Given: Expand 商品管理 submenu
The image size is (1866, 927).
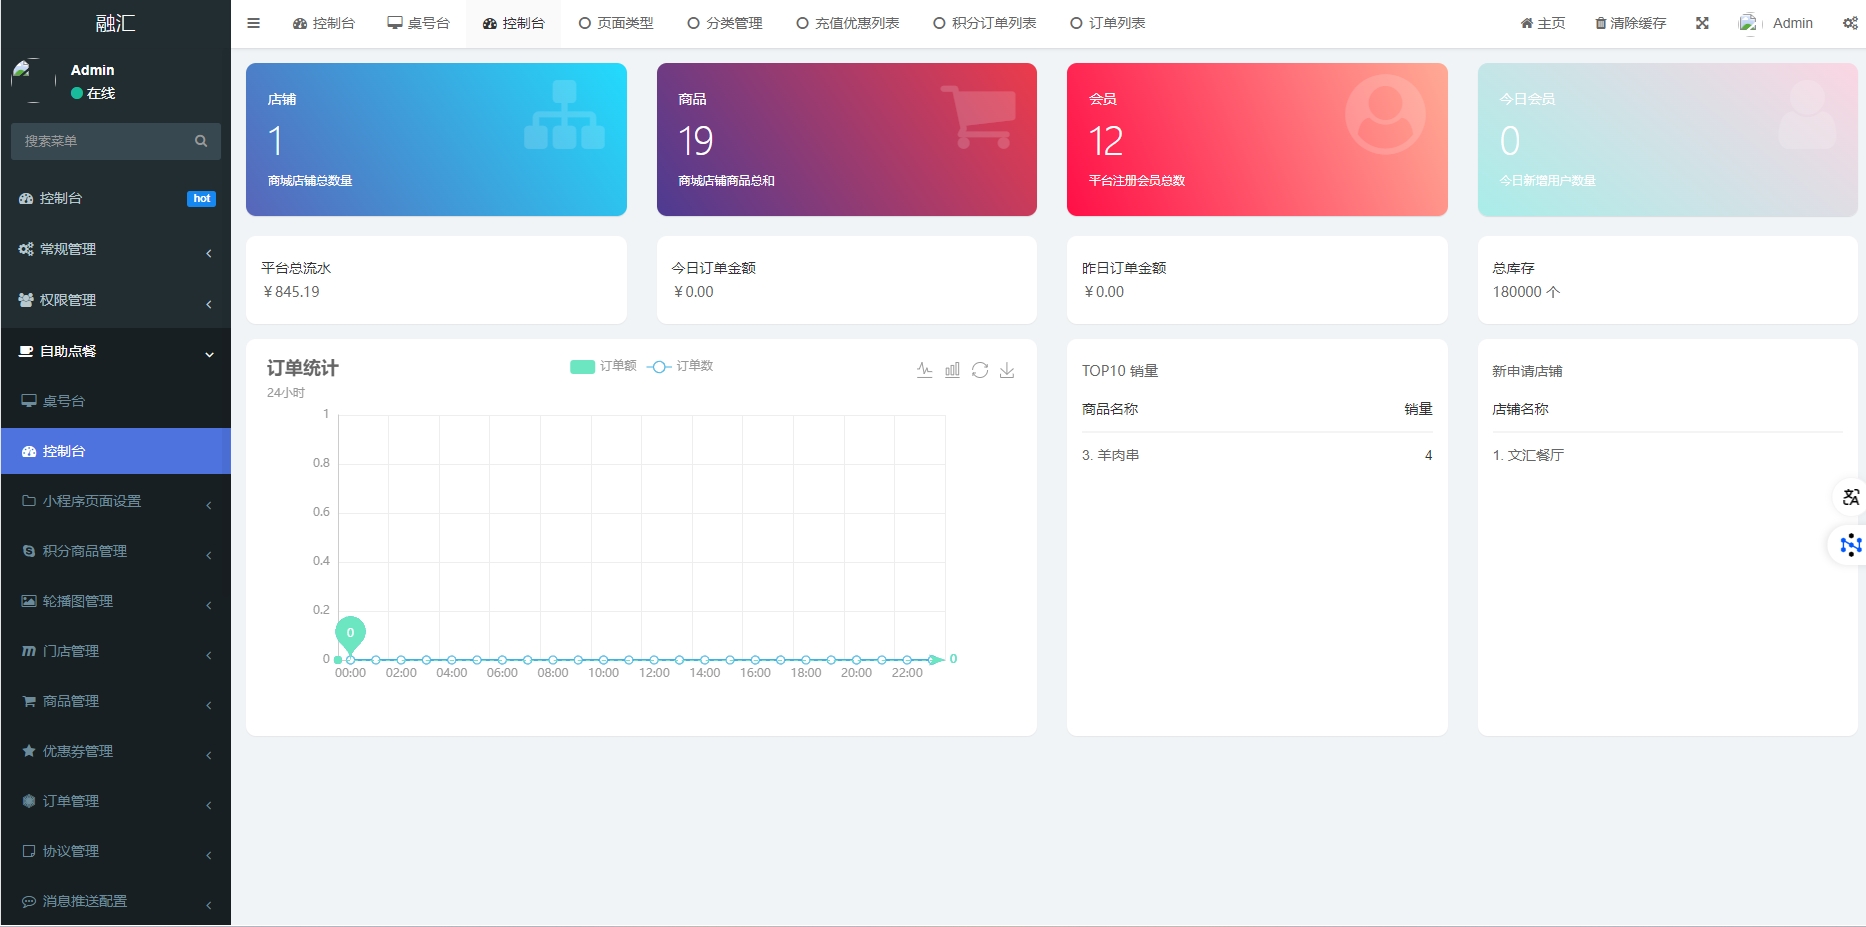Looking at the screenshot, I should tap(116, 701).
